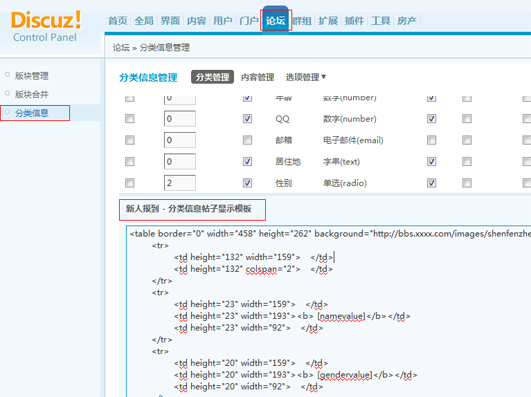Screen dimensions: 531x397
Task: Tick the unchangeable checkbox for 邮箱 row
Action: [467, 140]
